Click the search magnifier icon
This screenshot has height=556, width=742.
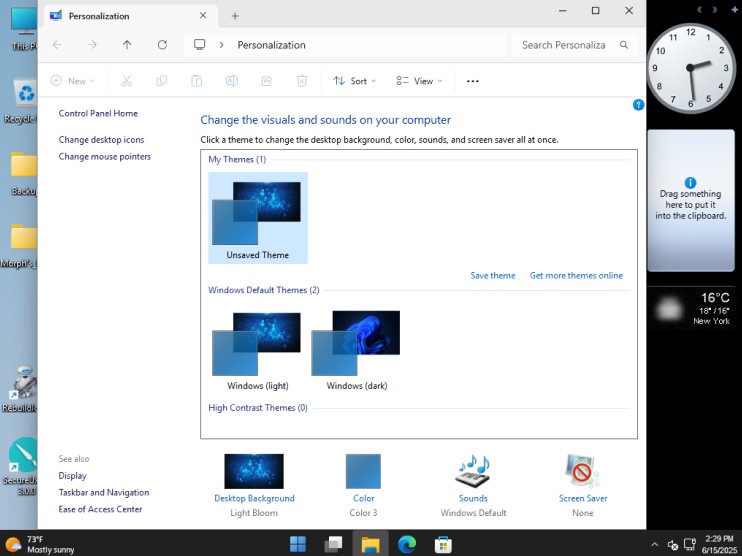(x=624, y=45)
